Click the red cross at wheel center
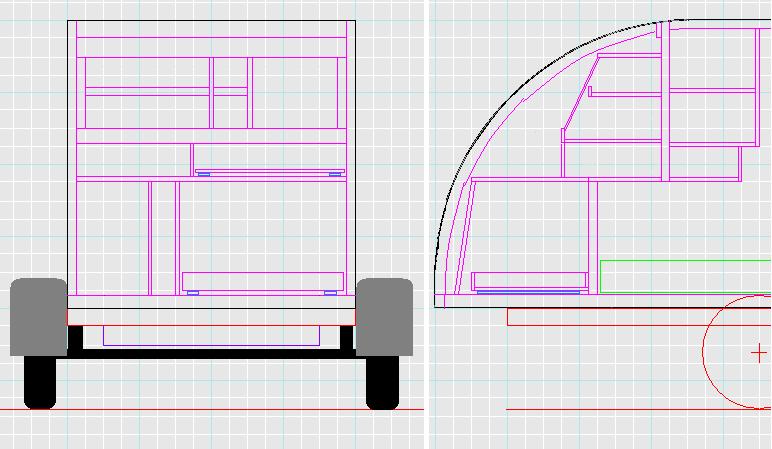772x449 pixels. 760,353
